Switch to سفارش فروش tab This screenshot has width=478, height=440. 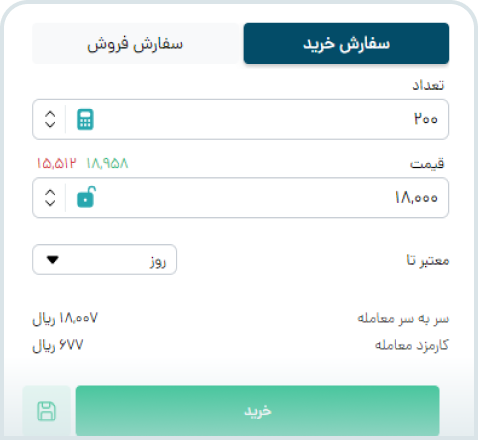pyautogui.click(x=135, y=43)
